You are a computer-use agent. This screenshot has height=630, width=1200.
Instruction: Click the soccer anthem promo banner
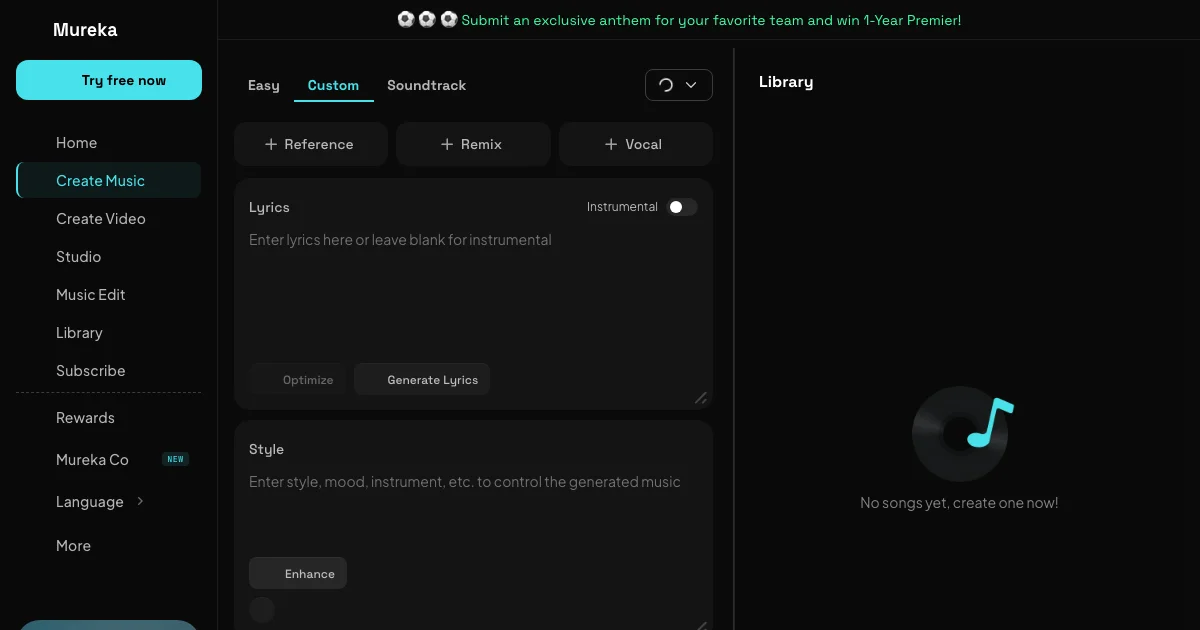pyautogui.click(x=679, y=20)
